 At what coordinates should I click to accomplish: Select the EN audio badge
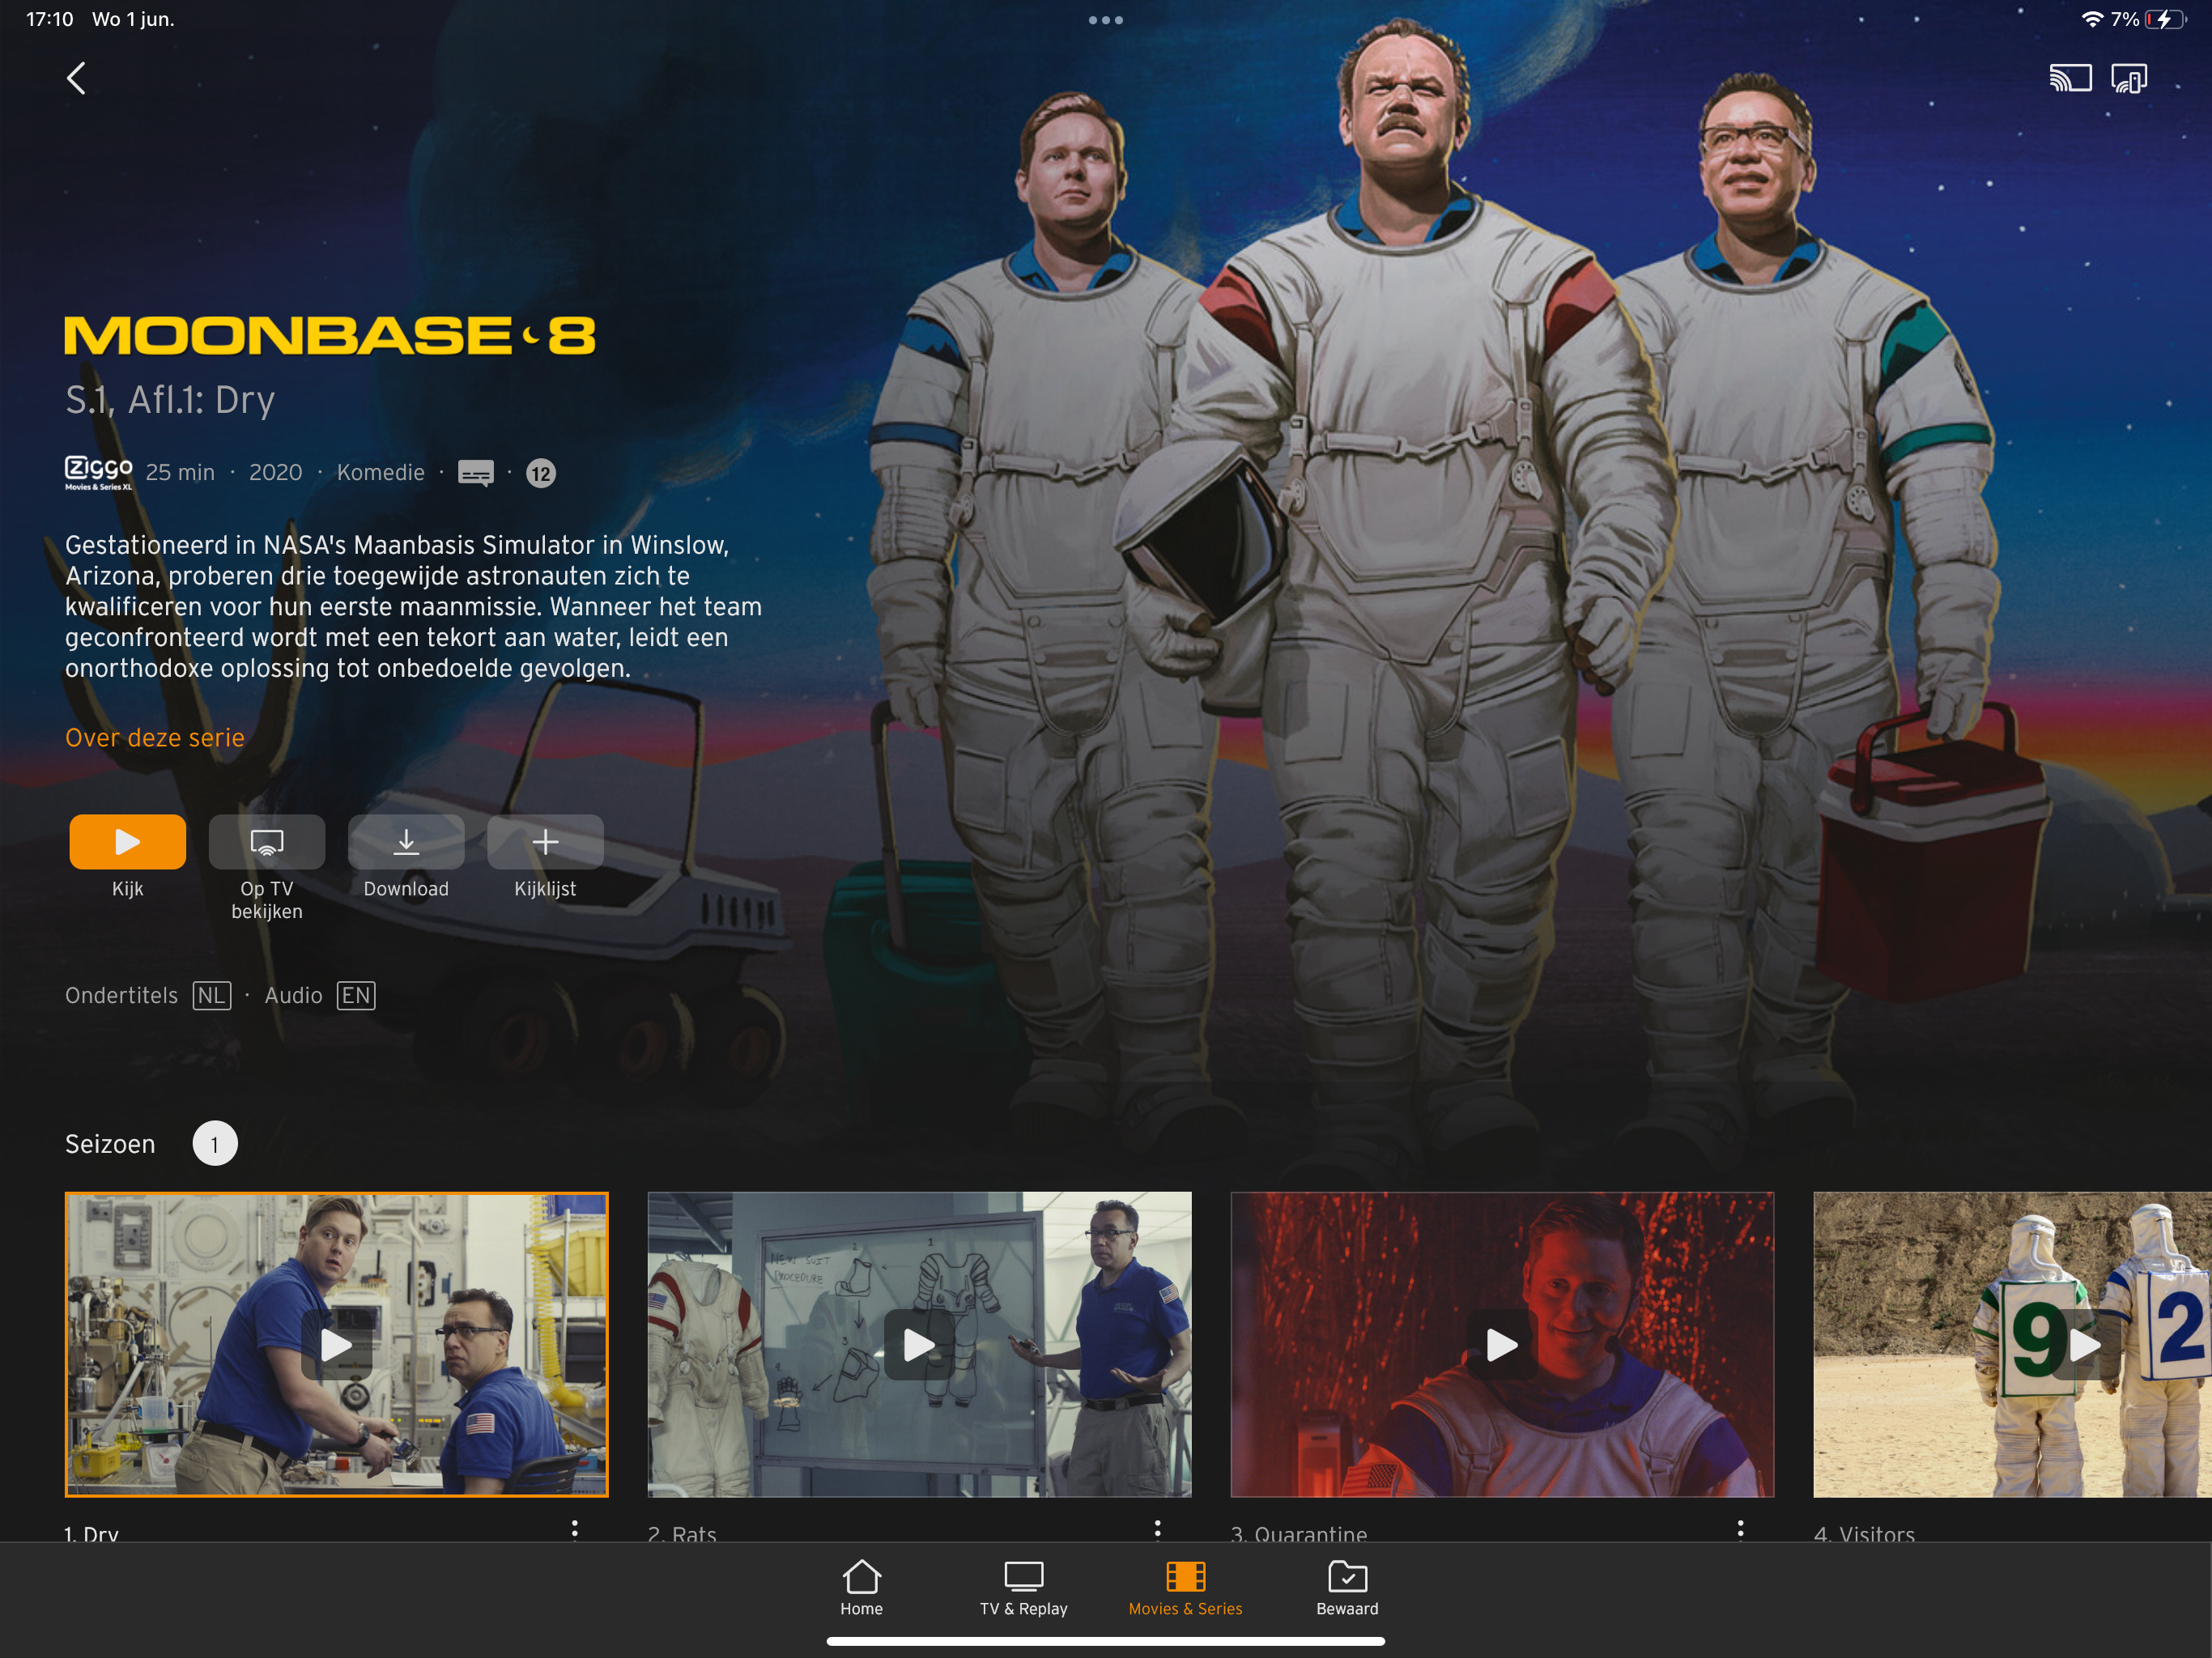[x=355, y=995]
